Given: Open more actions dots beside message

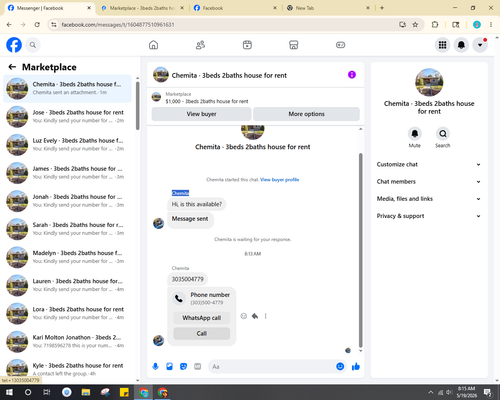Looking at the screenshot, I should (265, 316).
